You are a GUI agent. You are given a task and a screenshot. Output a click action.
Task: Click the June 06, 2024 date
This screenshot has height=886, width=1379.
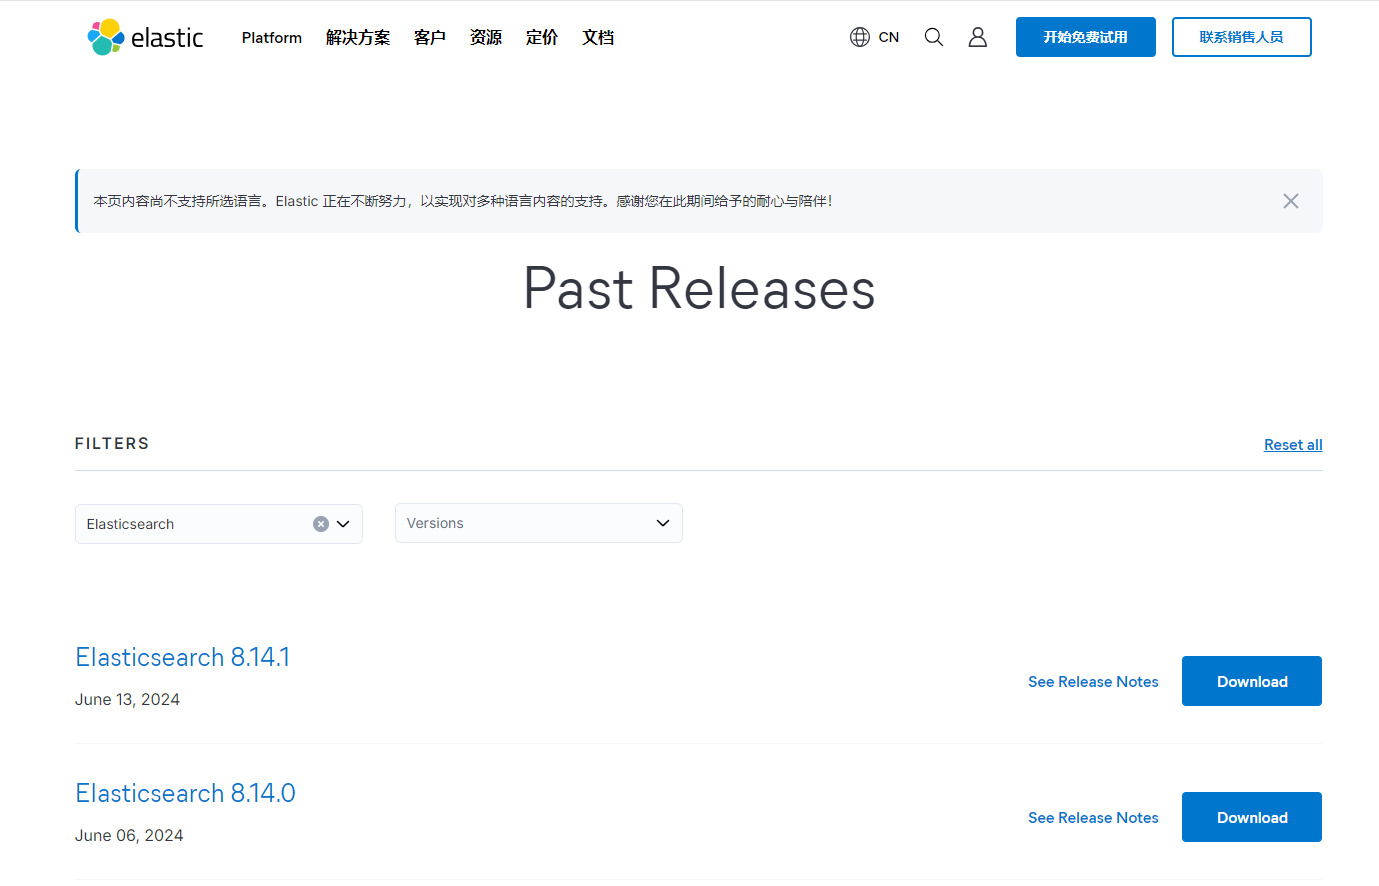(129, 836)
